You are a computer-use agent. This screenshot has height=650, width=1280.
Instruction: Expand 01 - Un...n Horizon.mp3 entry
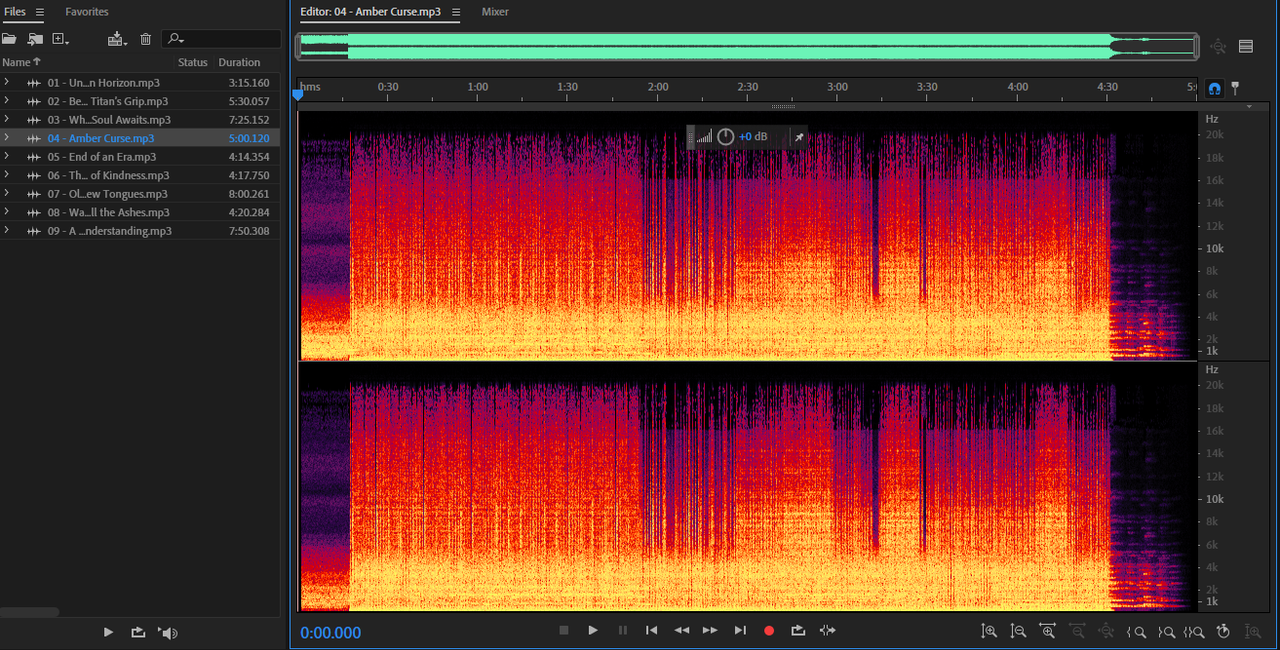coord(7,83)
